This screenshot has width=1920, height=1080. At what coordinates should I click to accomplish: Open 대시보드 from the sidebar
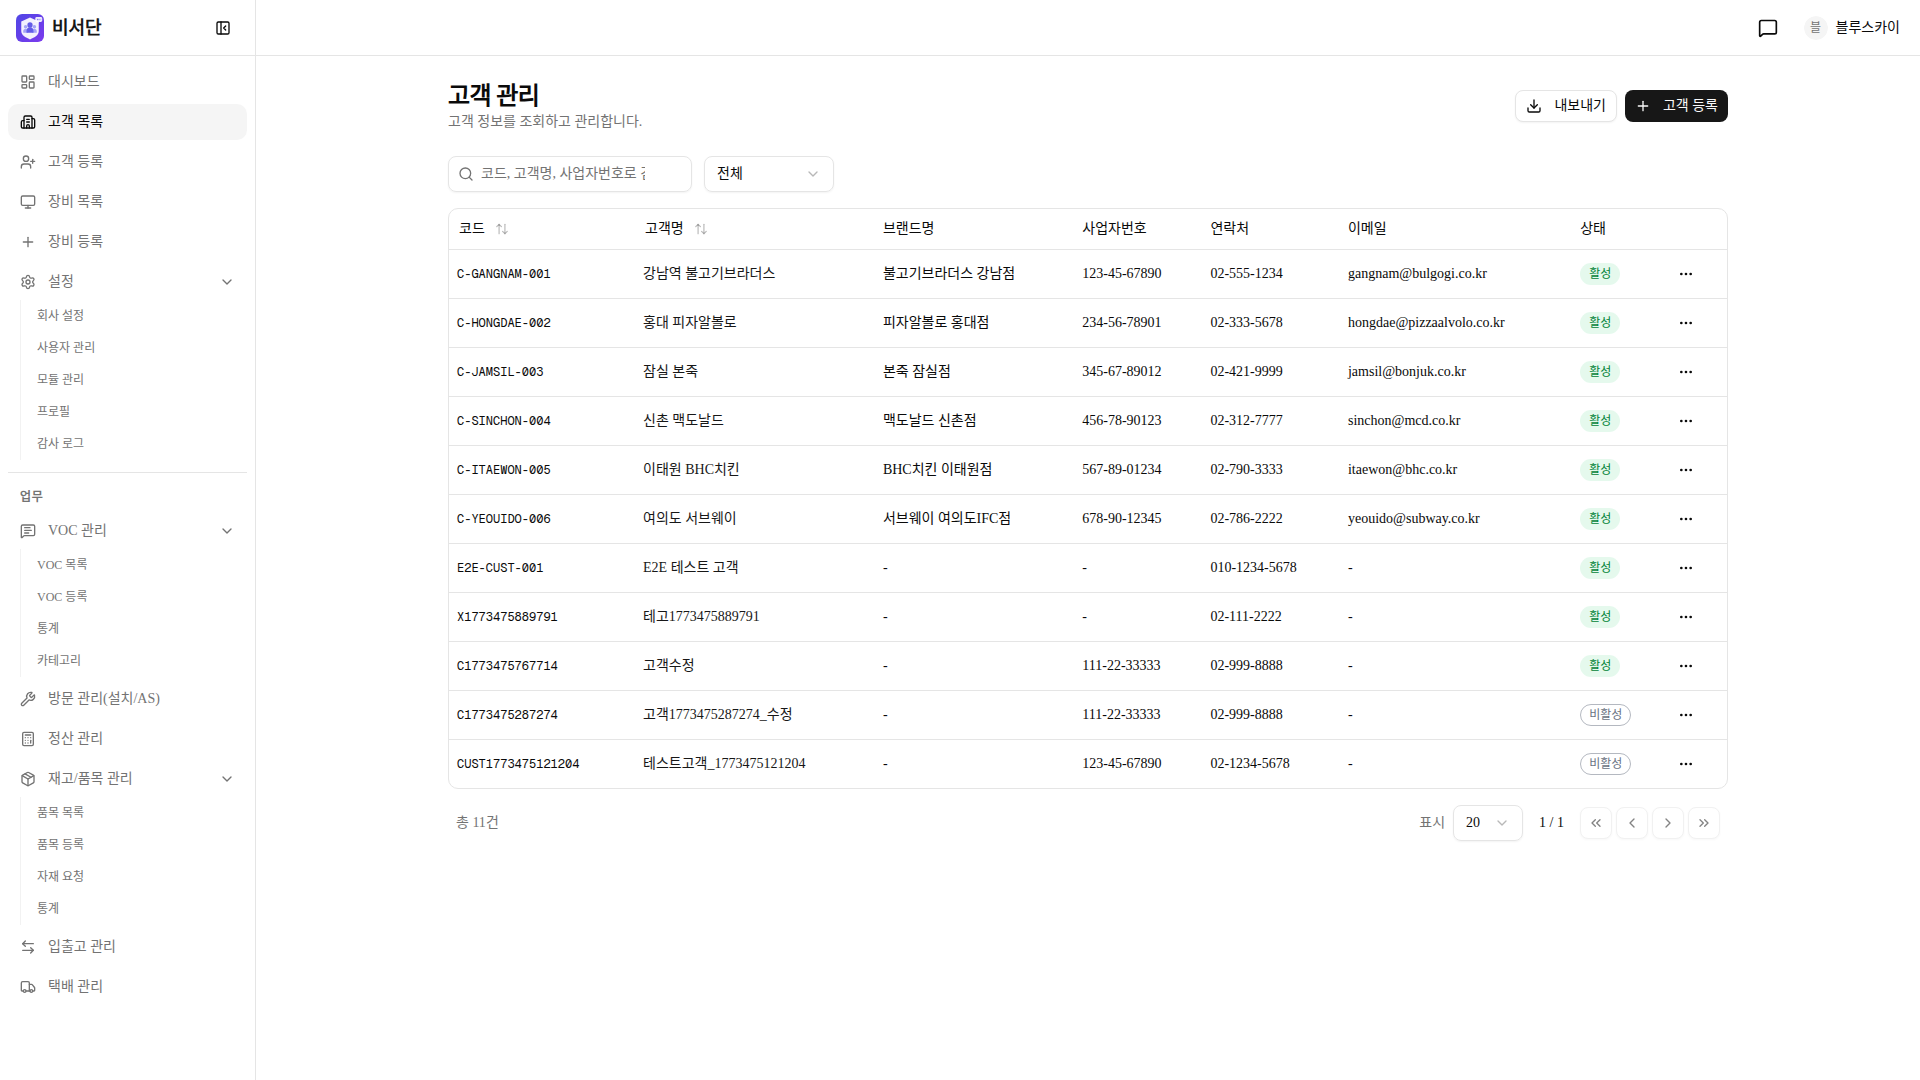pyautogui.click(x=127, y=82)
